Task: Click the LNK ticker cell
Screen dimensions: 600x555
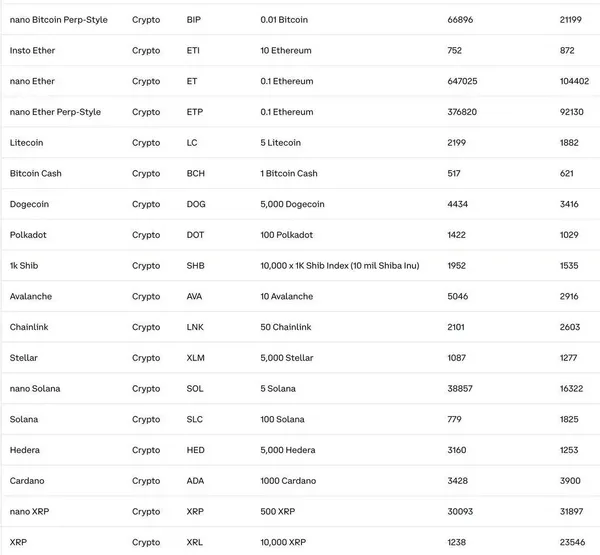Action: click(195, 327)
